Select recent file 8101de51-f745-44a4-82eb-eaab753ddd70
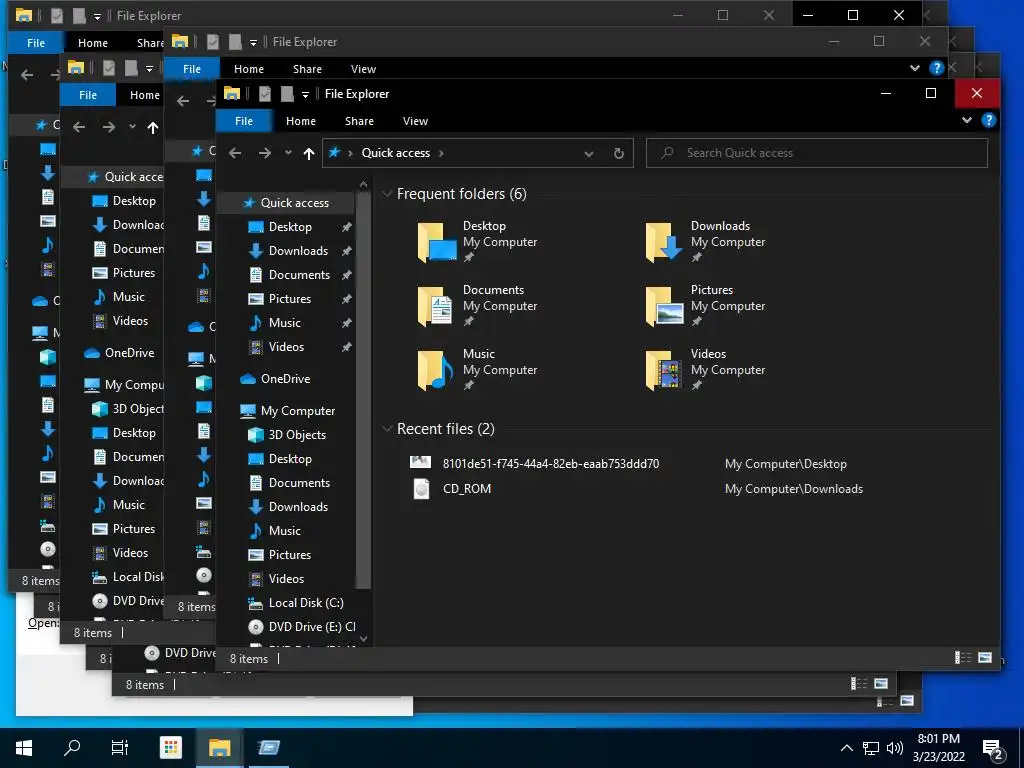1024x768 pixels. pyautogui.click(x=551, y=464)
